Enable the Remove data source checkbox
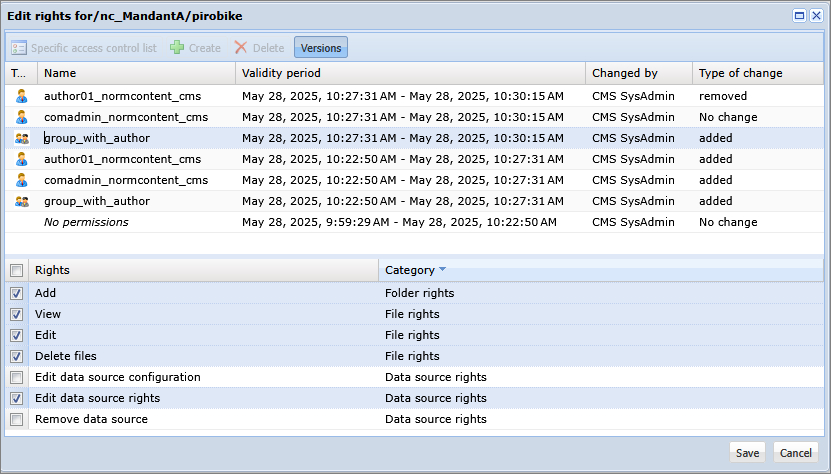The image size is (831, 474). click(17, 419)
